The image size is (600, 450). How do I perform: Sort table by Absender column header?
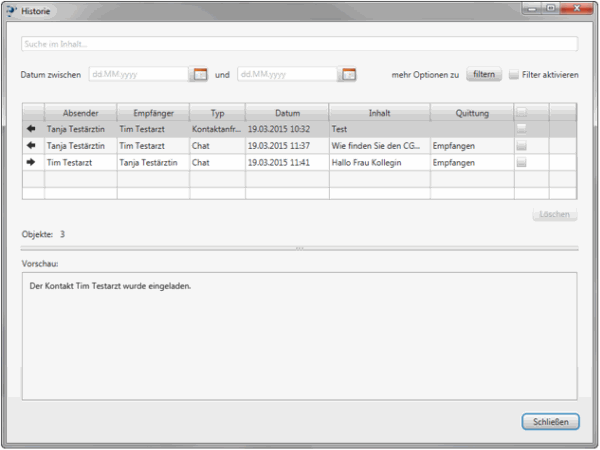coord(80,112)
